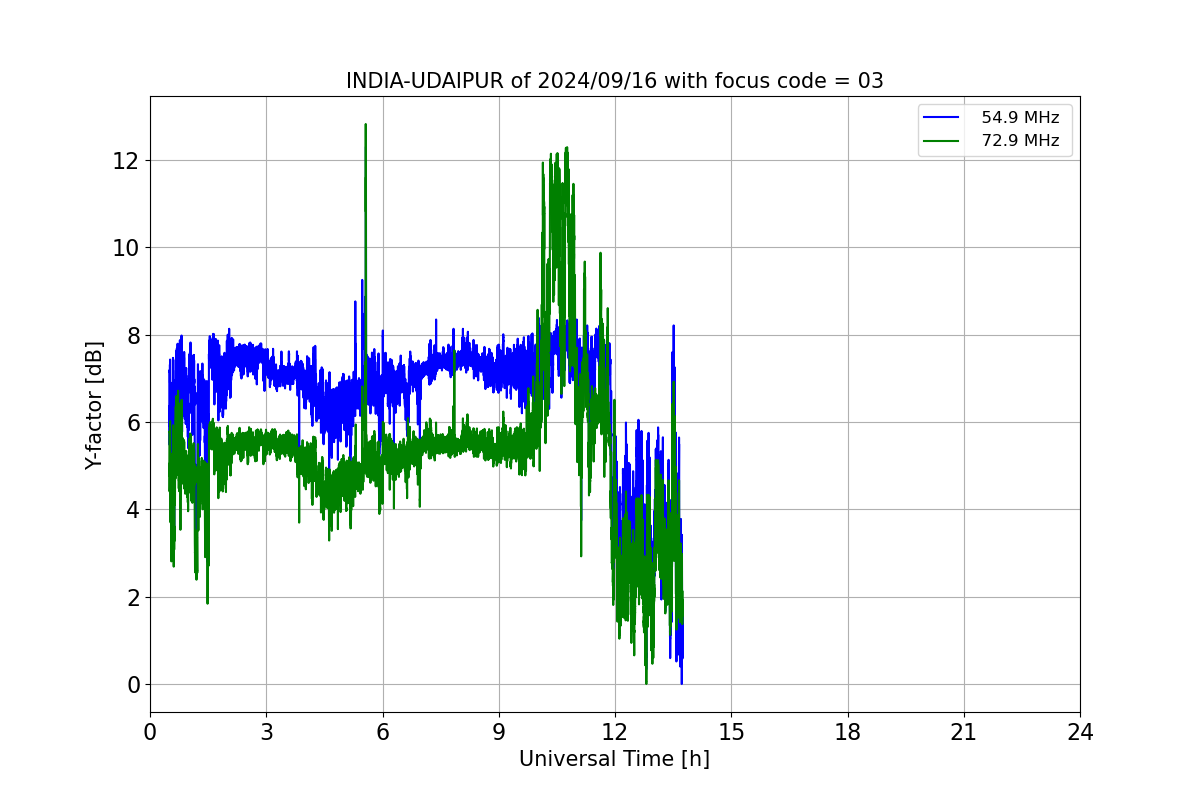
Task: Click x-axis tick label 21
Action: (964, 732)
